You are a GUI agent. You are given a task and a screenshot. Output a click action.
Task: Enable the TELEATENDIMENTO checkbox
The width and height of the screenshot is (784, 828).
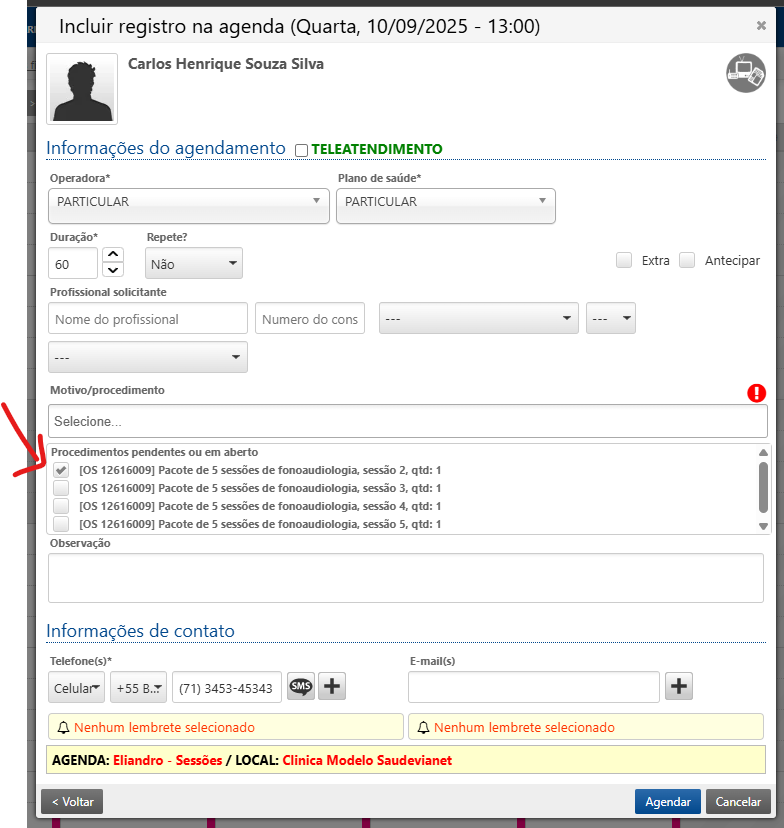coord(301,150)
